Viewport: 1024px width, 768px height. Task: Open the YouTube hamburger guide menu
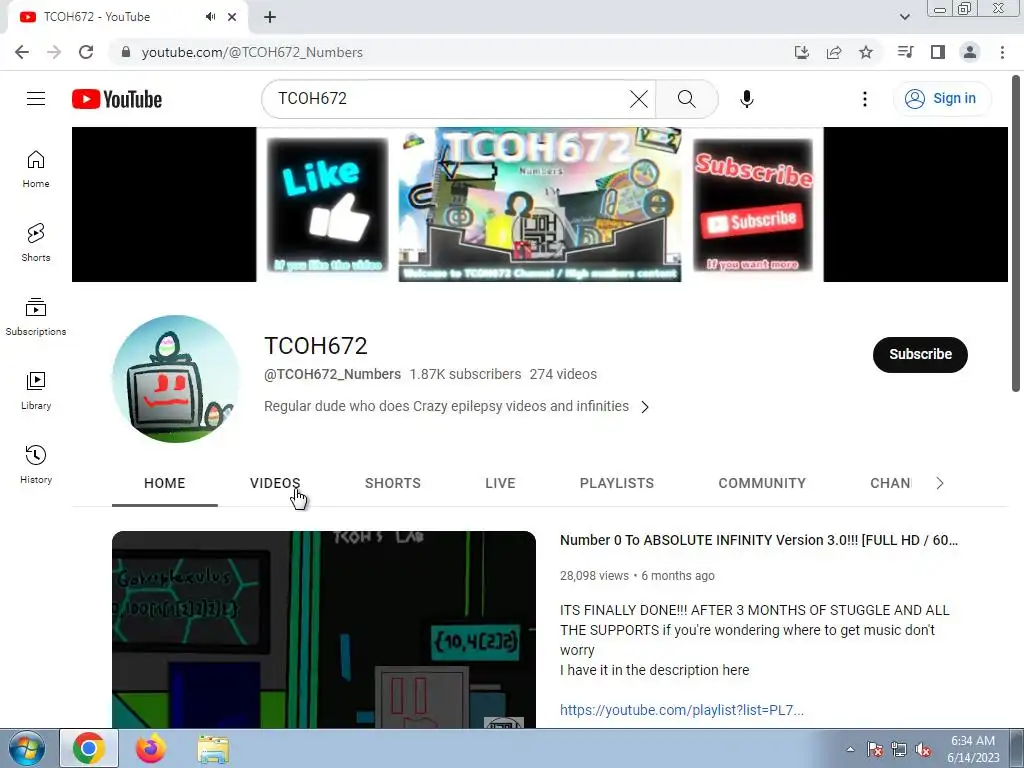point(36,99)
